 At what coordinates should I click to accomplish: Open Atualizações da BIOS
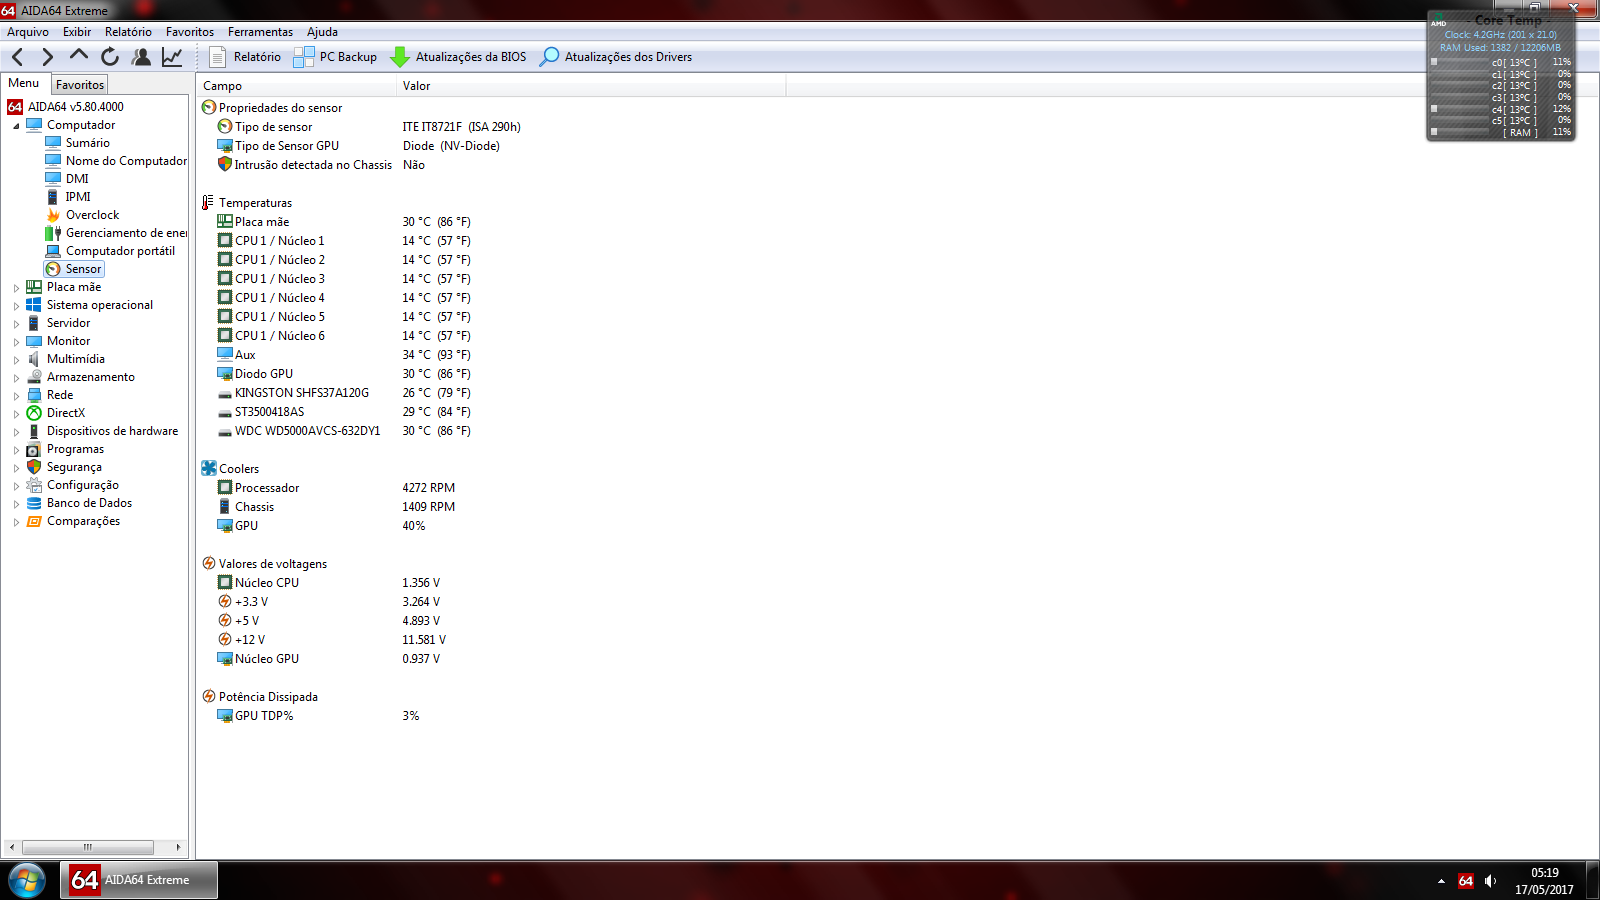[458, 57]
